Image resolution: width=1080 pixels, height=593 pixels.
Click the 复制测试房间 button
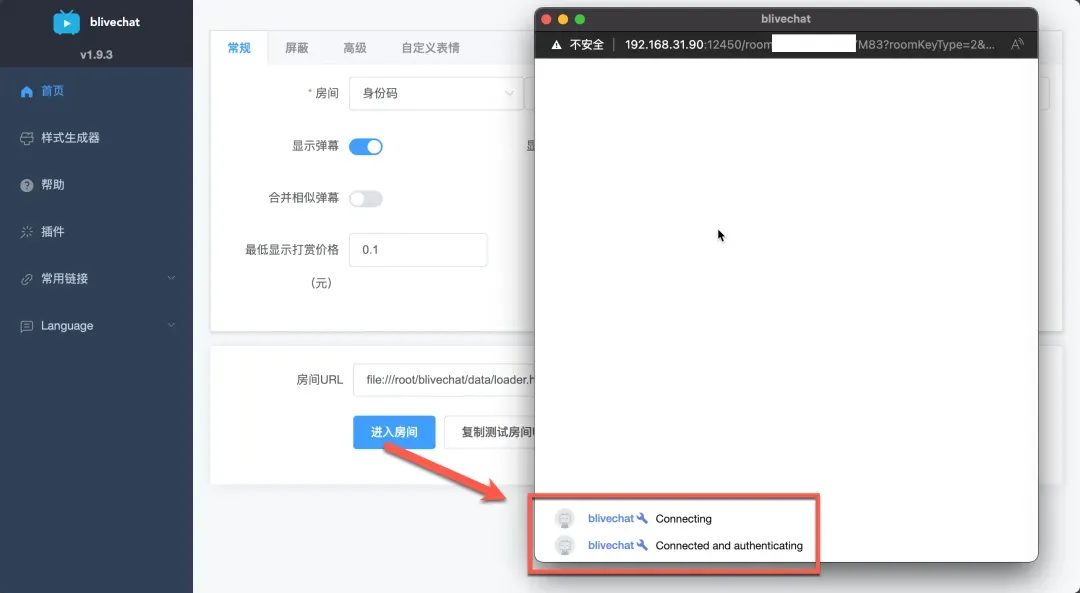(490, 433)
